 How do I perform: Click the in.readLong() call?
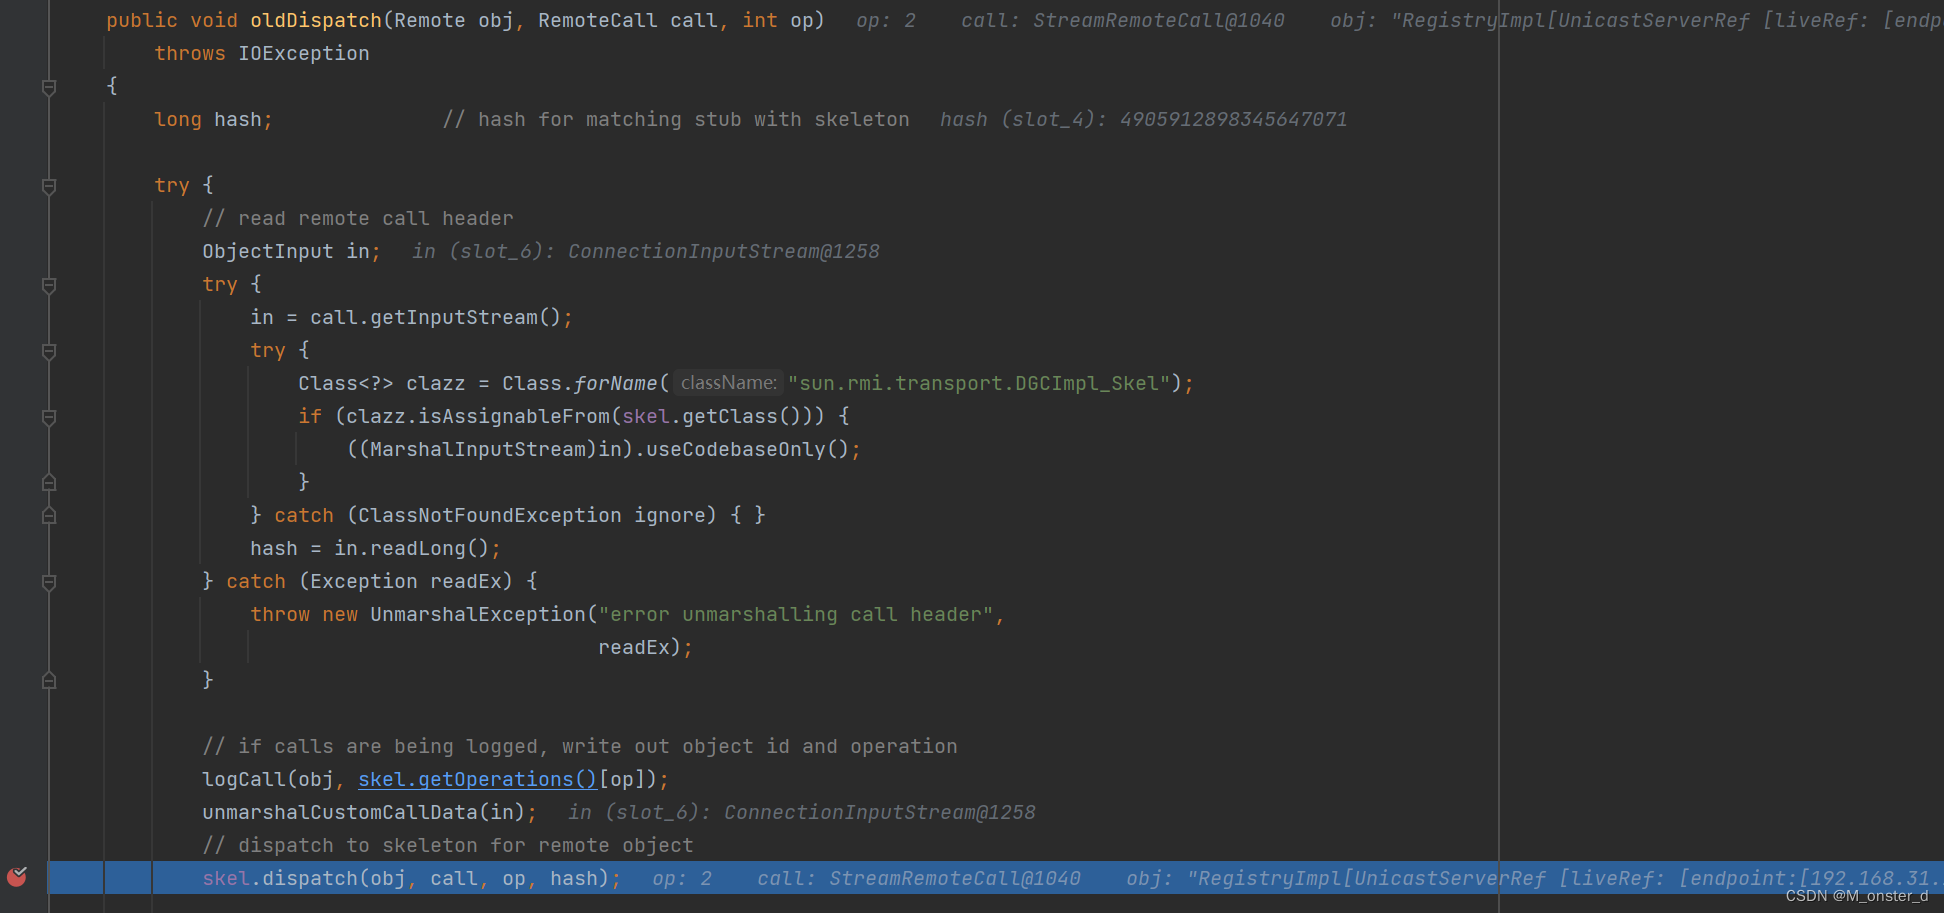[x=412, y=548]
